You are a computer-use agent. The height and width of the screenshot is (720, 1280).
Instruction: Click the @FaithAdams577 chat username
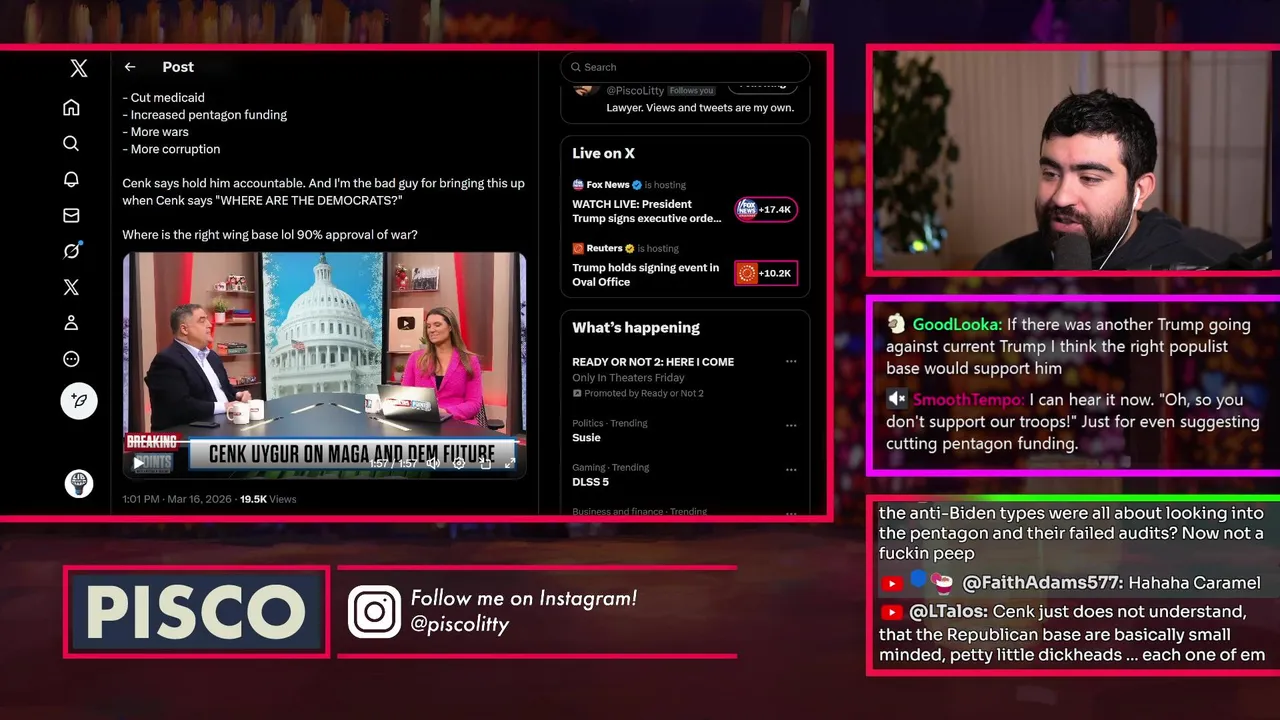pos(1041,583)
